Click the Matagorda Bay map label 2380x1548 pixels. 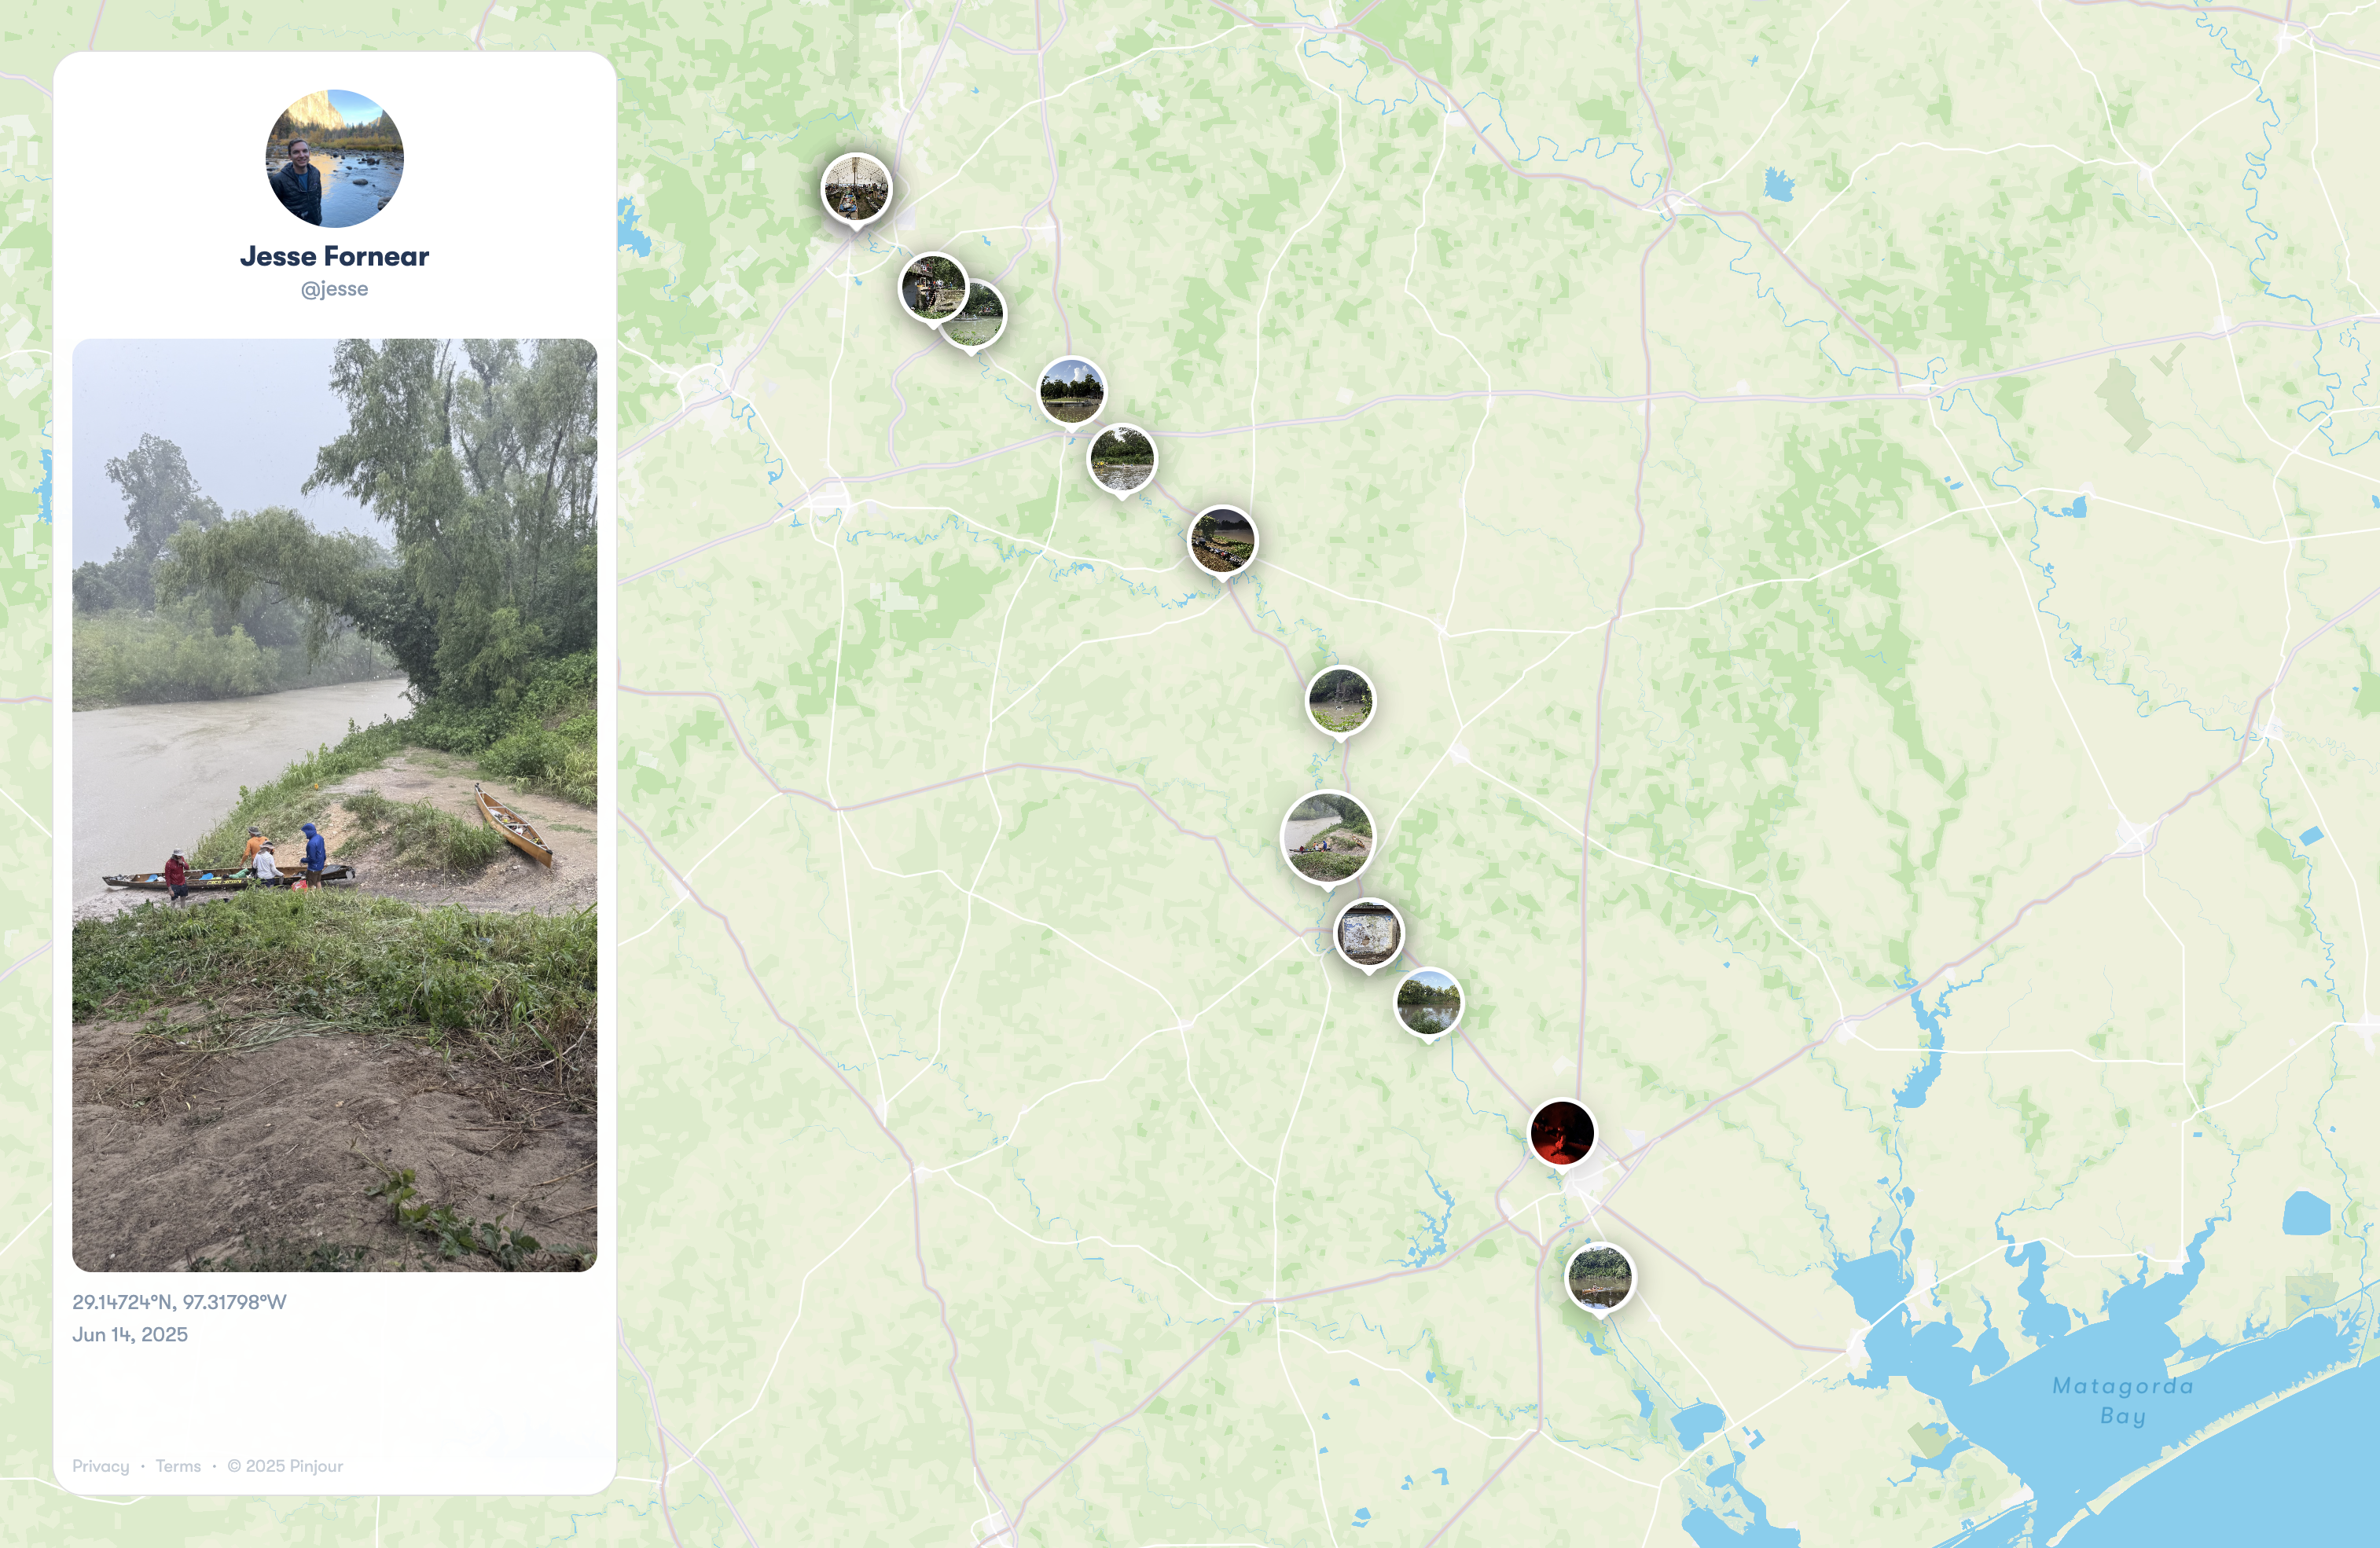pyautogui.click(x=2123, y=1400)
